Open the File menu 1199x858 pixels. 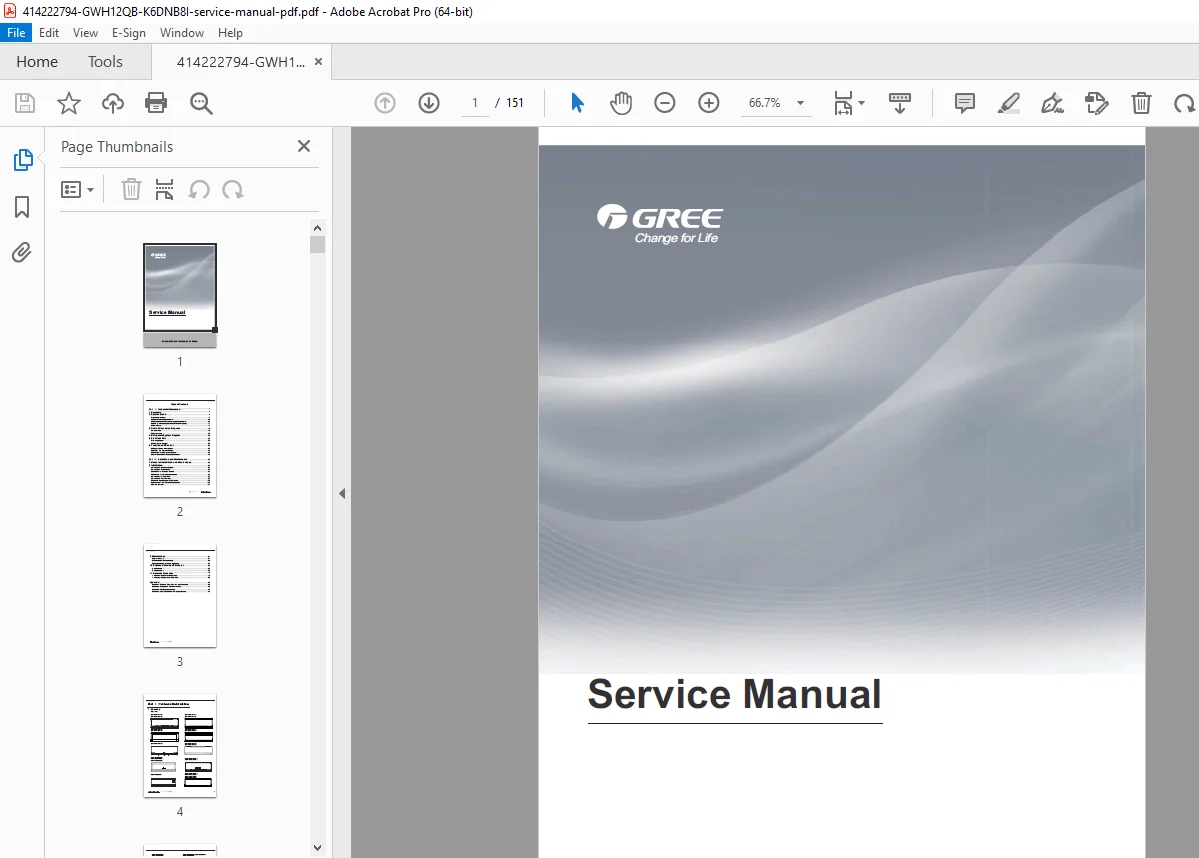point(16,33)
